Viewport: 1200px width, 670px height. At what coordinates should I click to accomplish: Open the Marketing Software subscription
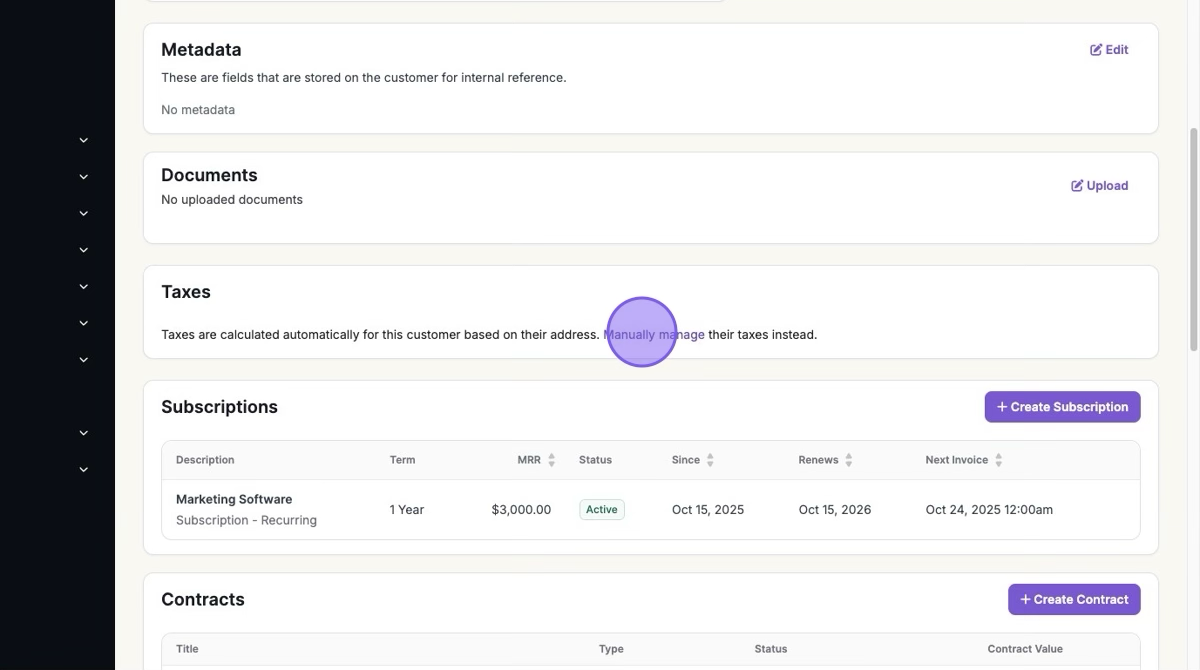coord(234,499)
